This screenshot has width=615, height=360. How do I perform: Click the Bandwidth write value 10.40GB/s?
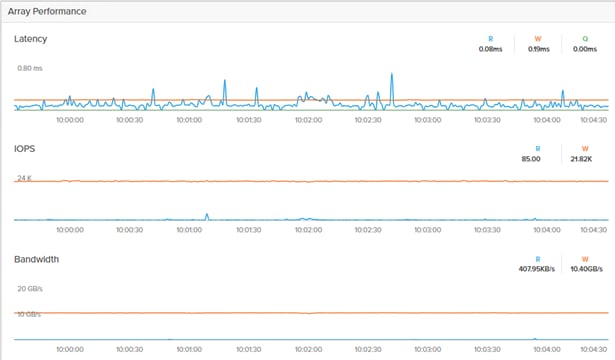point(586,269)
